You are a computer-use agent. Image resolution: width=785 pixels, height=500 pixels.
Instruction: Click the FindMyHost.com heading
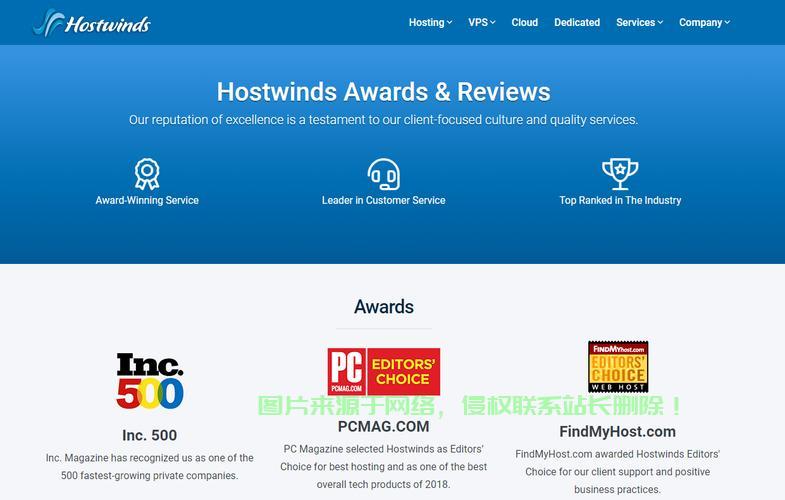coord(617,432)
